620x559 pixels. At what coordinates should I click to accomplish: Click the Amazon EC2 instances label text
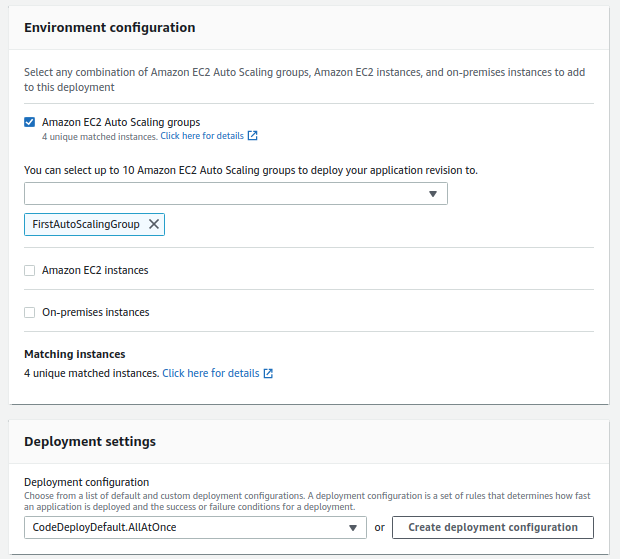click(x=95, y=270)
